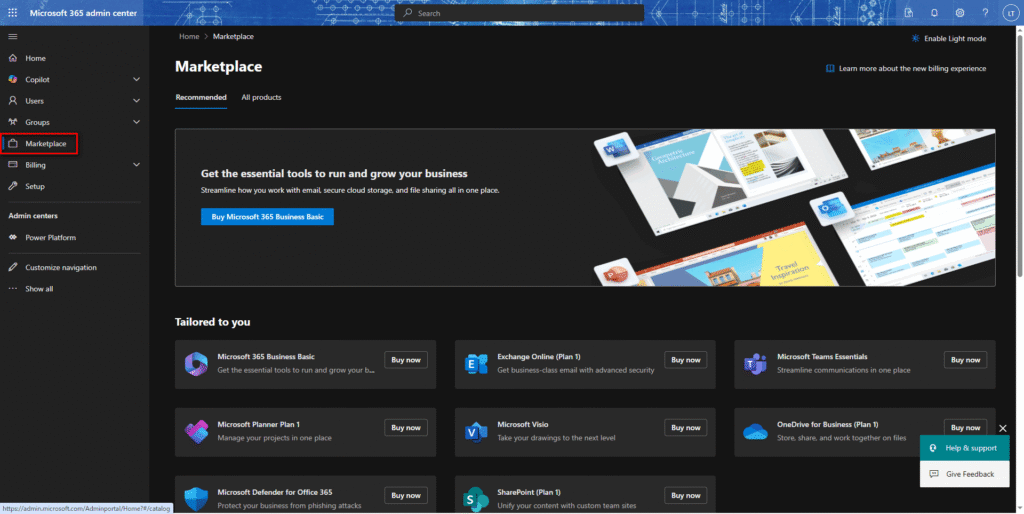Buy now for Microsoft Visio
This screenshot has width=1024, height=514.
click(x=685, y=427)
